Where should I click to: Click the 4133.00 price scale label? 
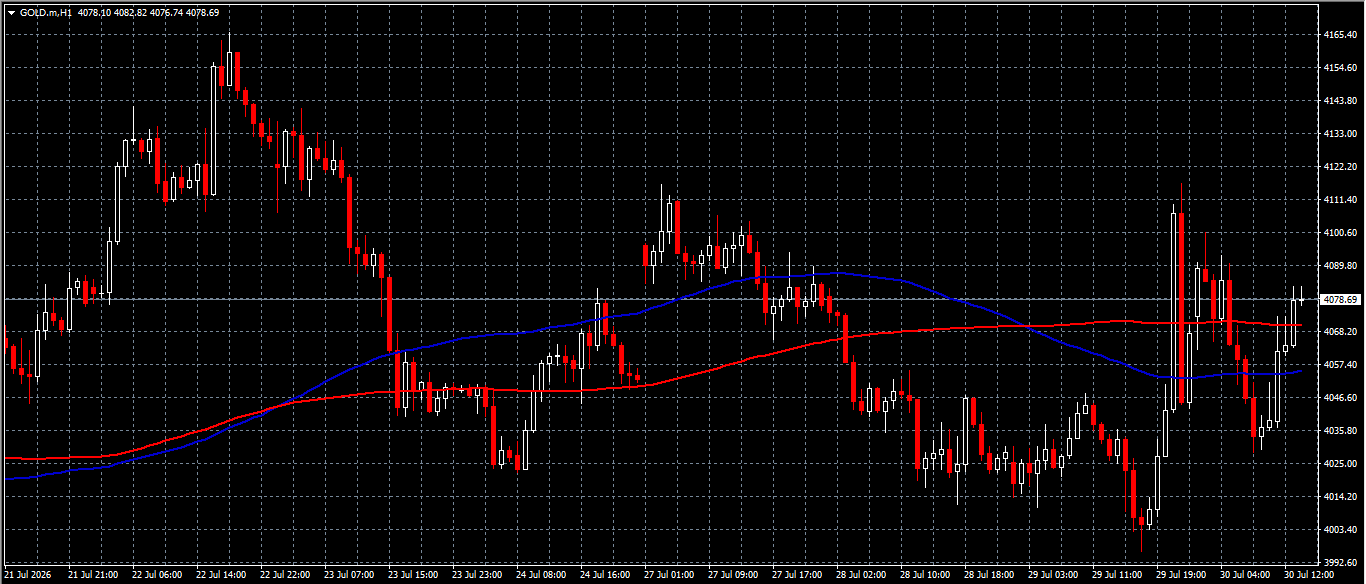tap(1338, 134)
